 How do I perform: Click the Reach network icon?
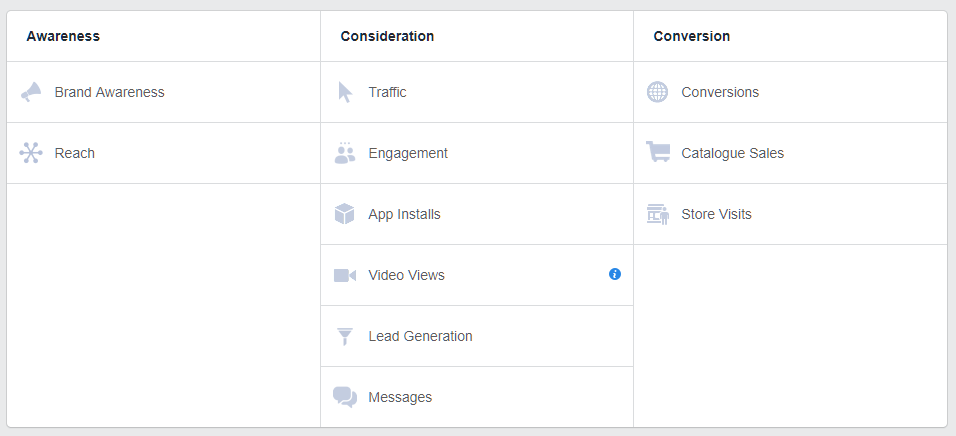31,153
